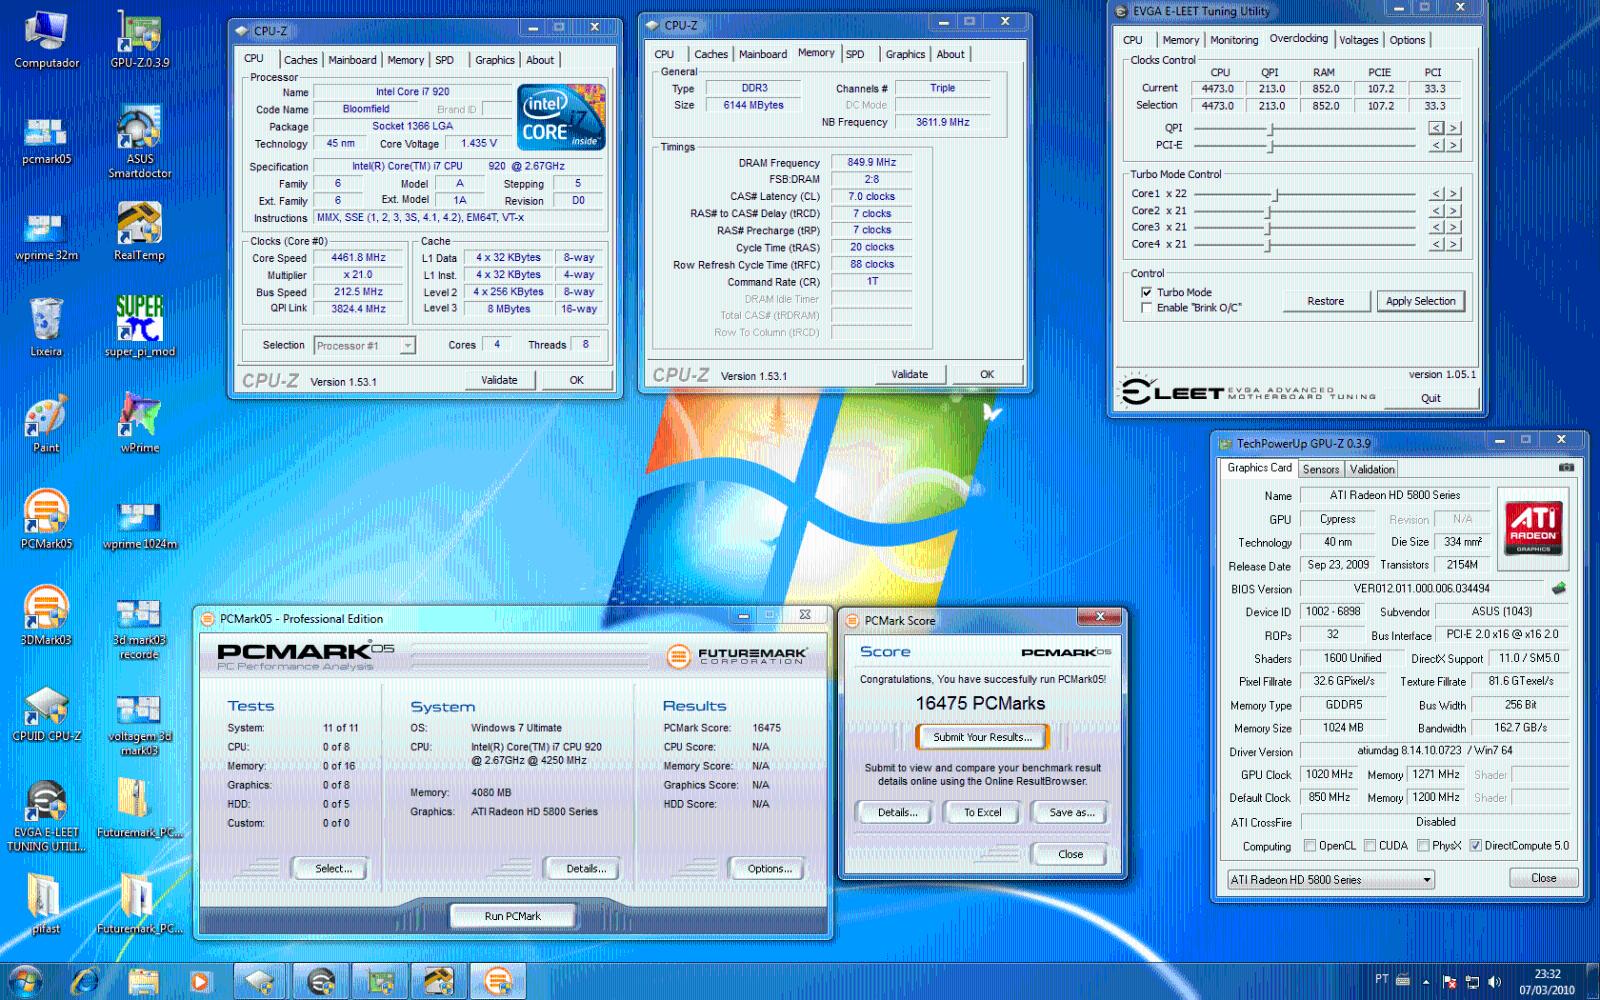1600x1000 pixels.
Task: Open the voltagem 3d mark03 desktop icon
Action: pos(139,724)
